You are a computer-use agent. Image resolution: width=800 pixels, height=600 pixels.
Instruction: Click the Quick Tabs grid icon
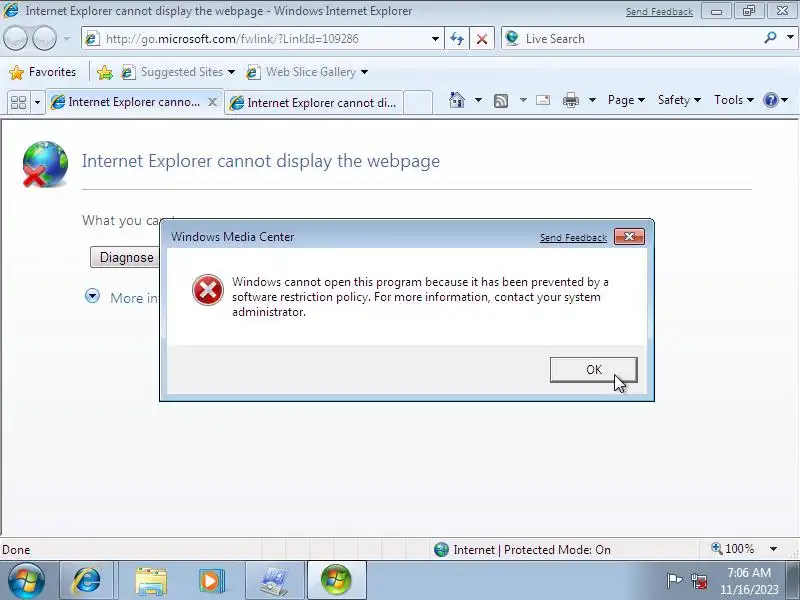point(18,103)
